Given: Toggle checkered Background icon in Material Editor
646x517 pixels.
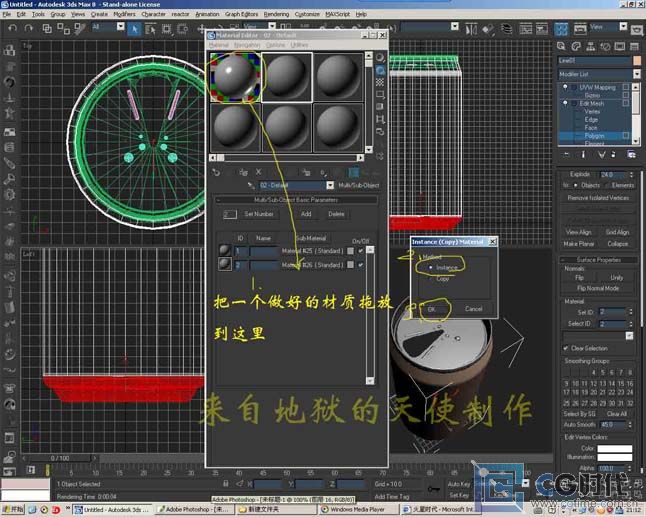Looking at the screenshot, I should coord(380,82).
